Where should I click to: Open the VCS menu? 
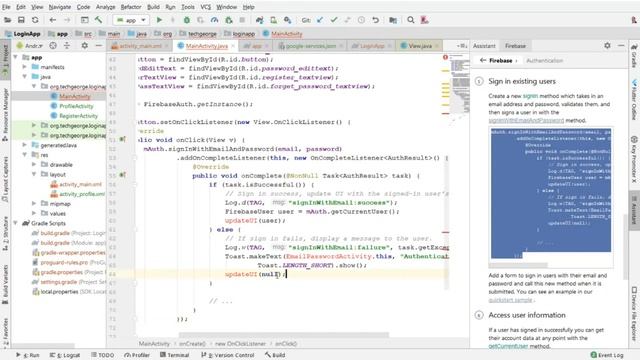pos(206,7)
